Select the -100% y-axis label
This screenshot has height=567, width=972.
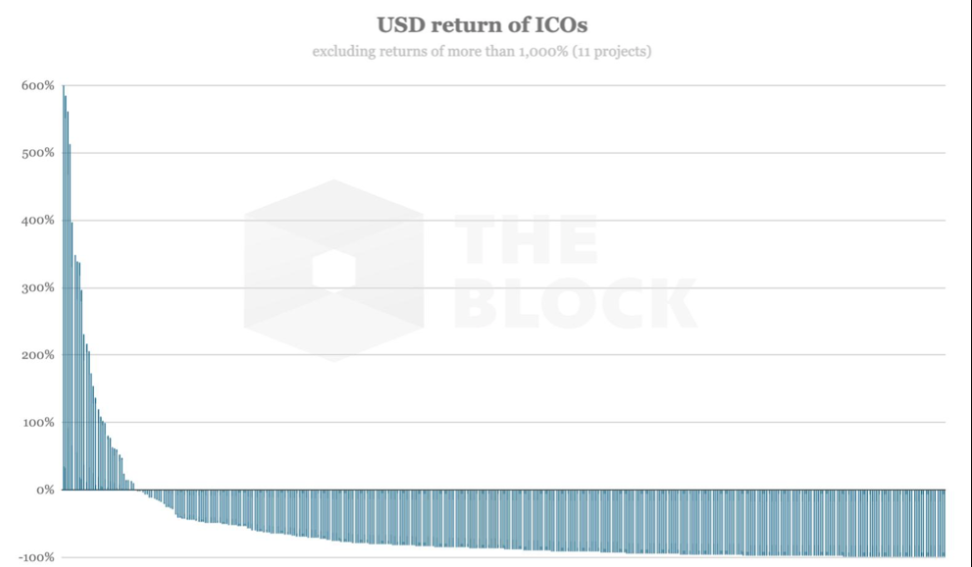click(35, 557)
